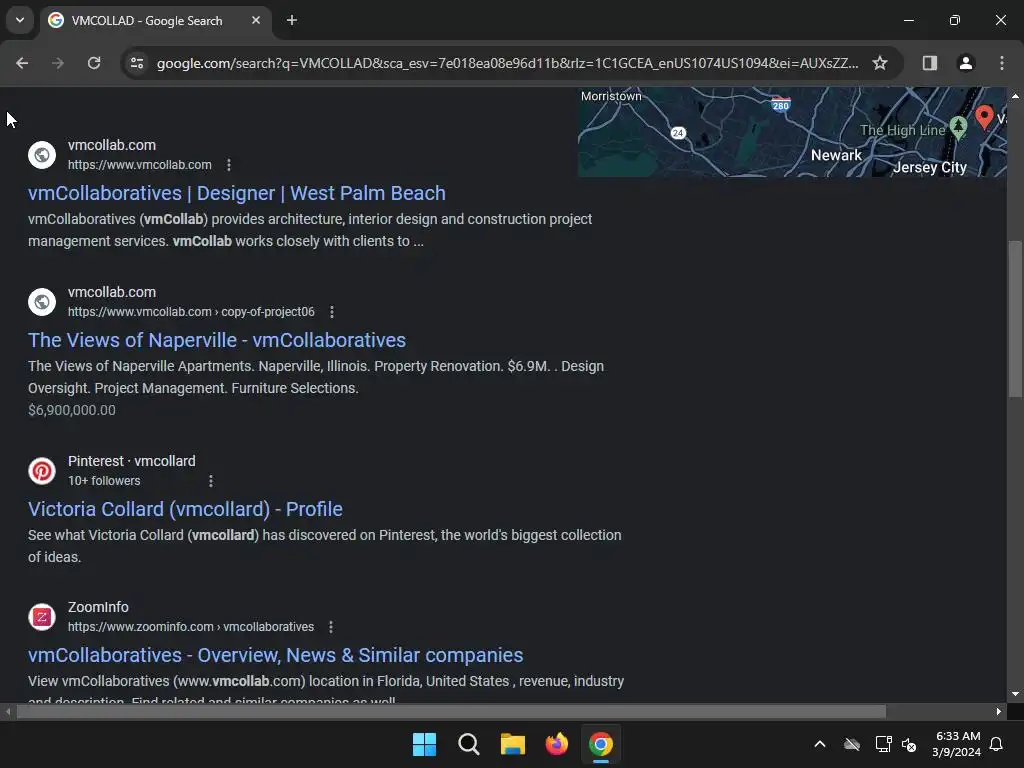Click the vmcollab.com copy-of-project06 URL
Viewport: 1024px width, 768px height.
pyautogui.click(x=191, y=312)
